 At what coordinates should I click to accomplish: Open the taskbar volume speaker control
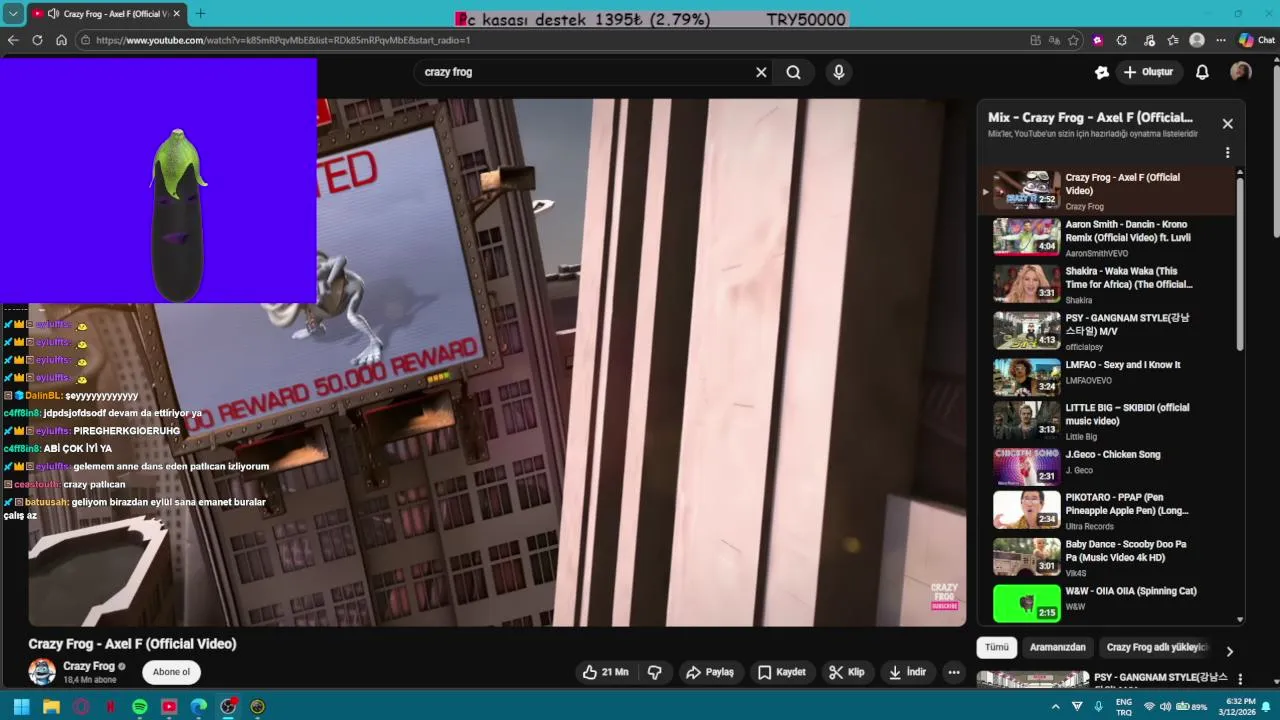1165,707
